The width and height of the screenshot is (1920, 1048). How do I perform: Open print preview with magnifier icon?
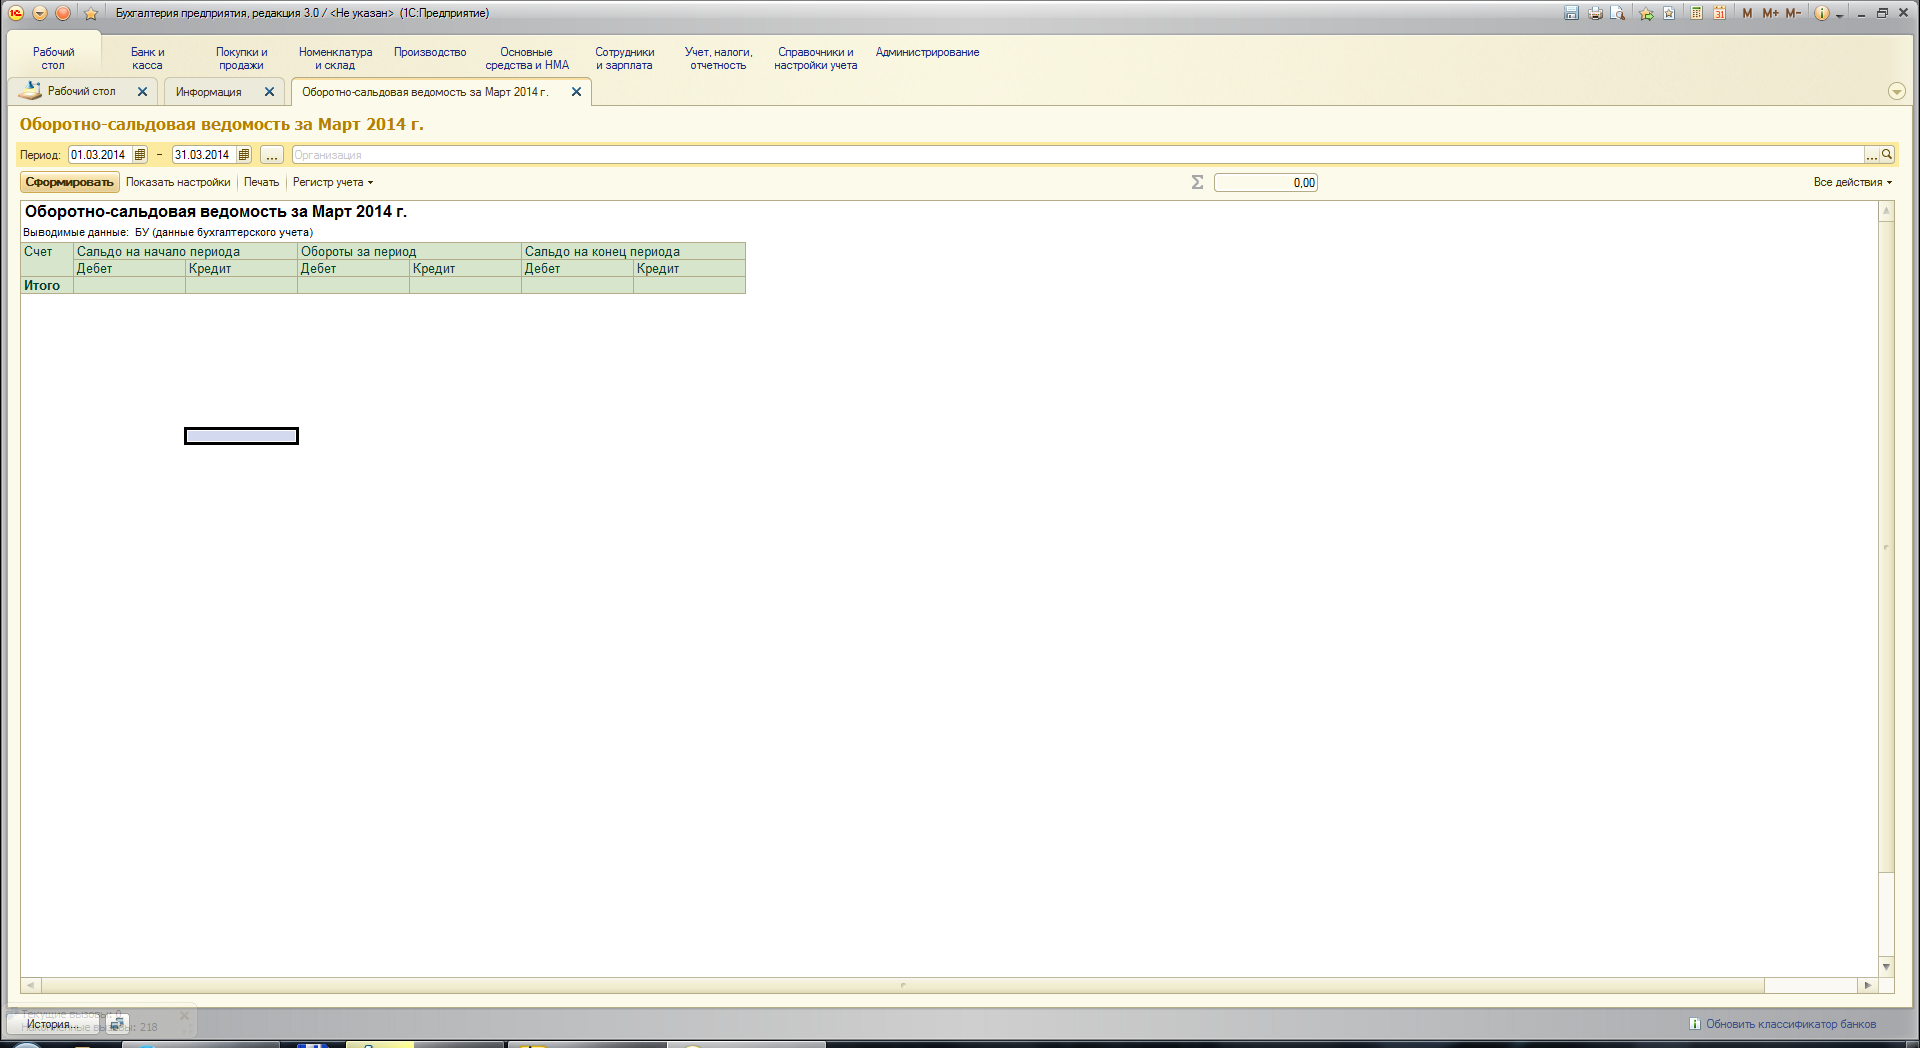pyautogui.click(x=1618, y=13)
